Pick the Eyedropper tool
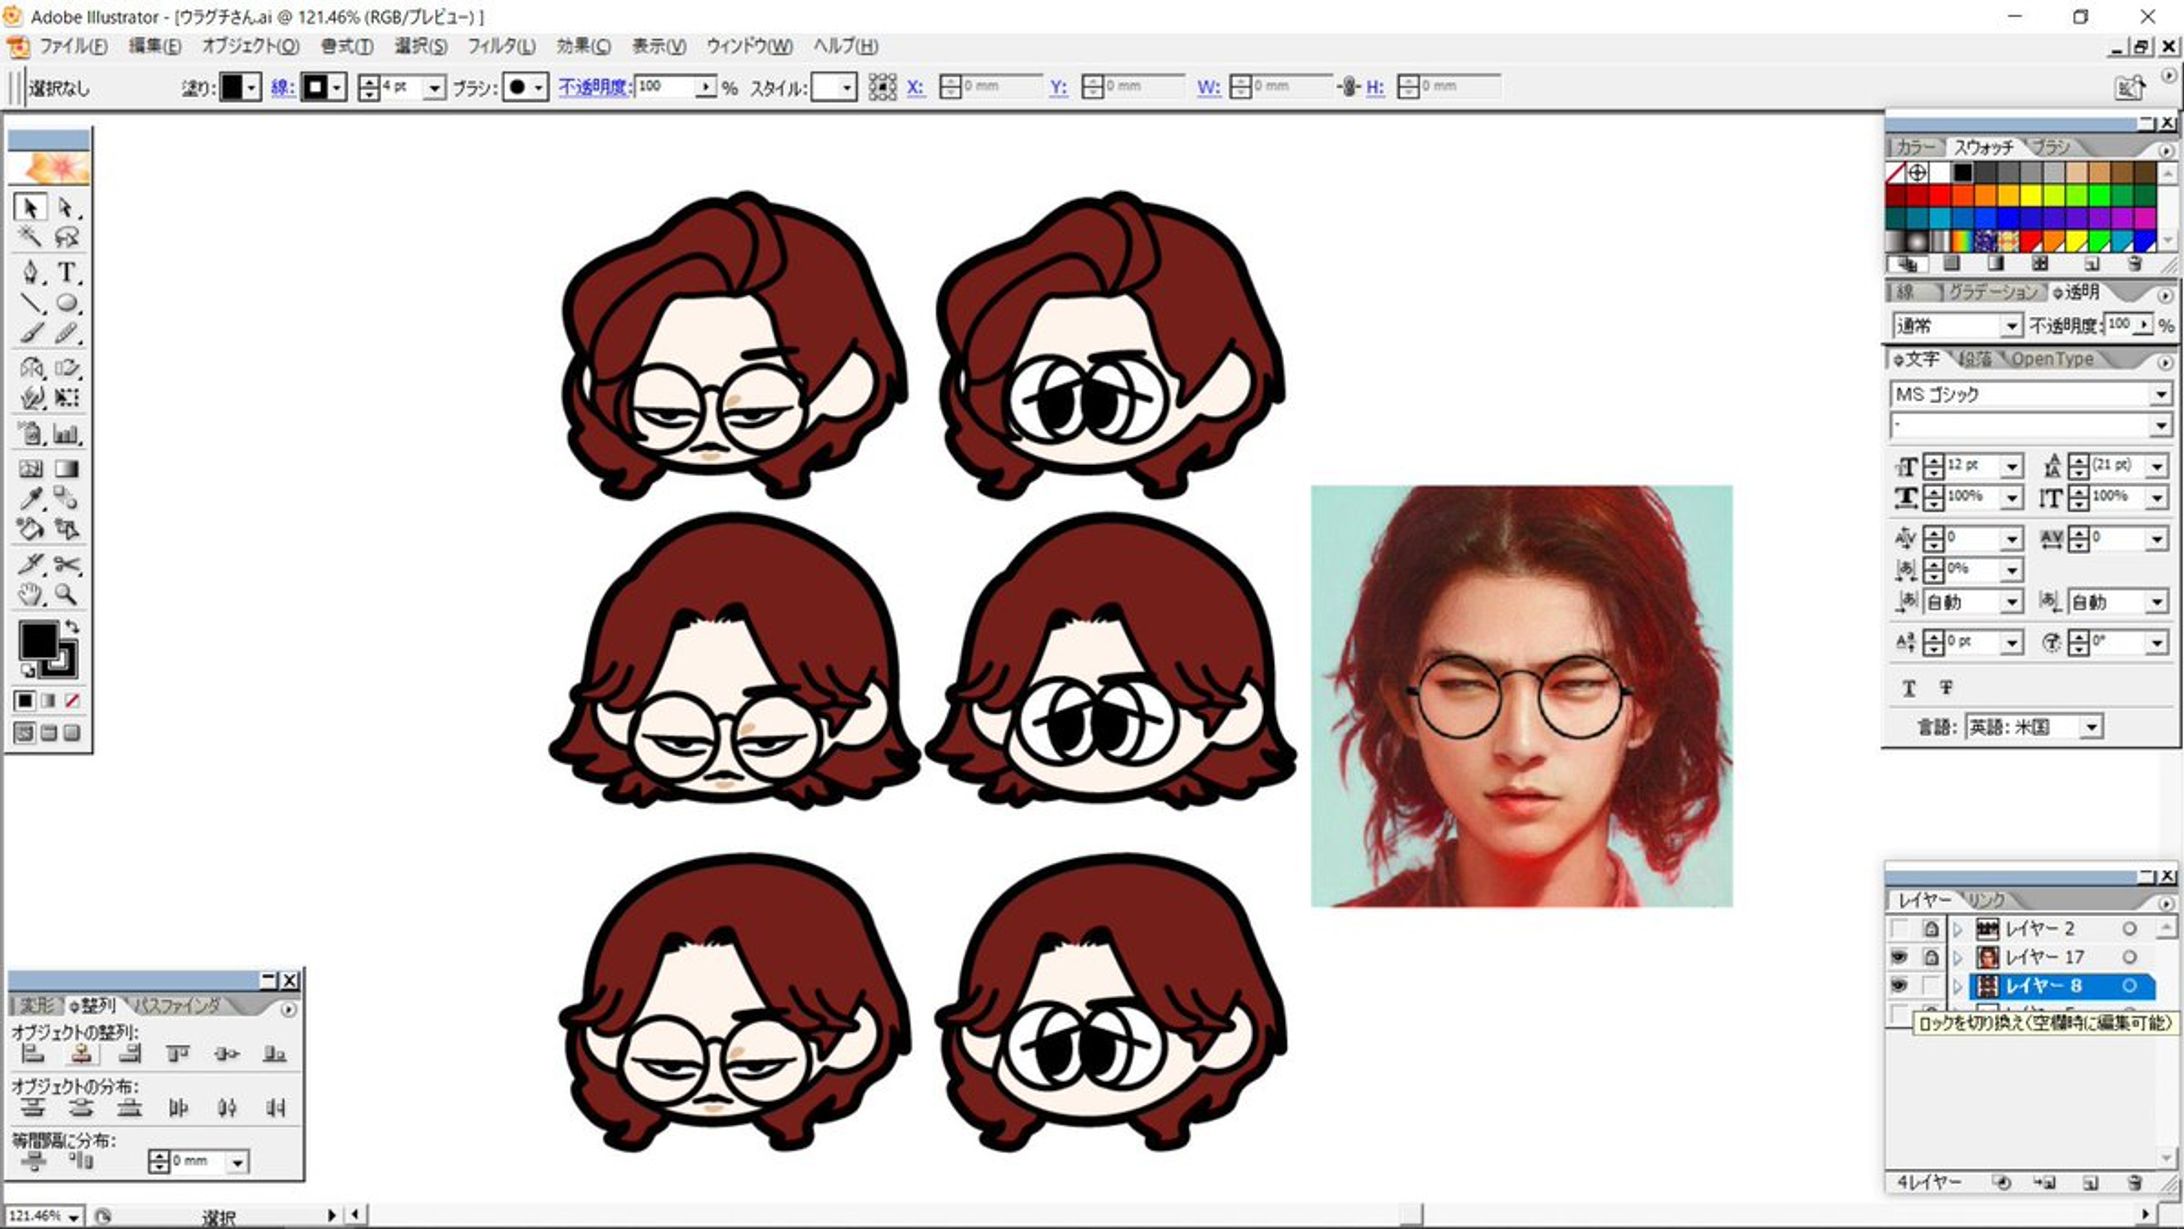Viewport: 2184px width, 1229px height. [x=30, y=499]
